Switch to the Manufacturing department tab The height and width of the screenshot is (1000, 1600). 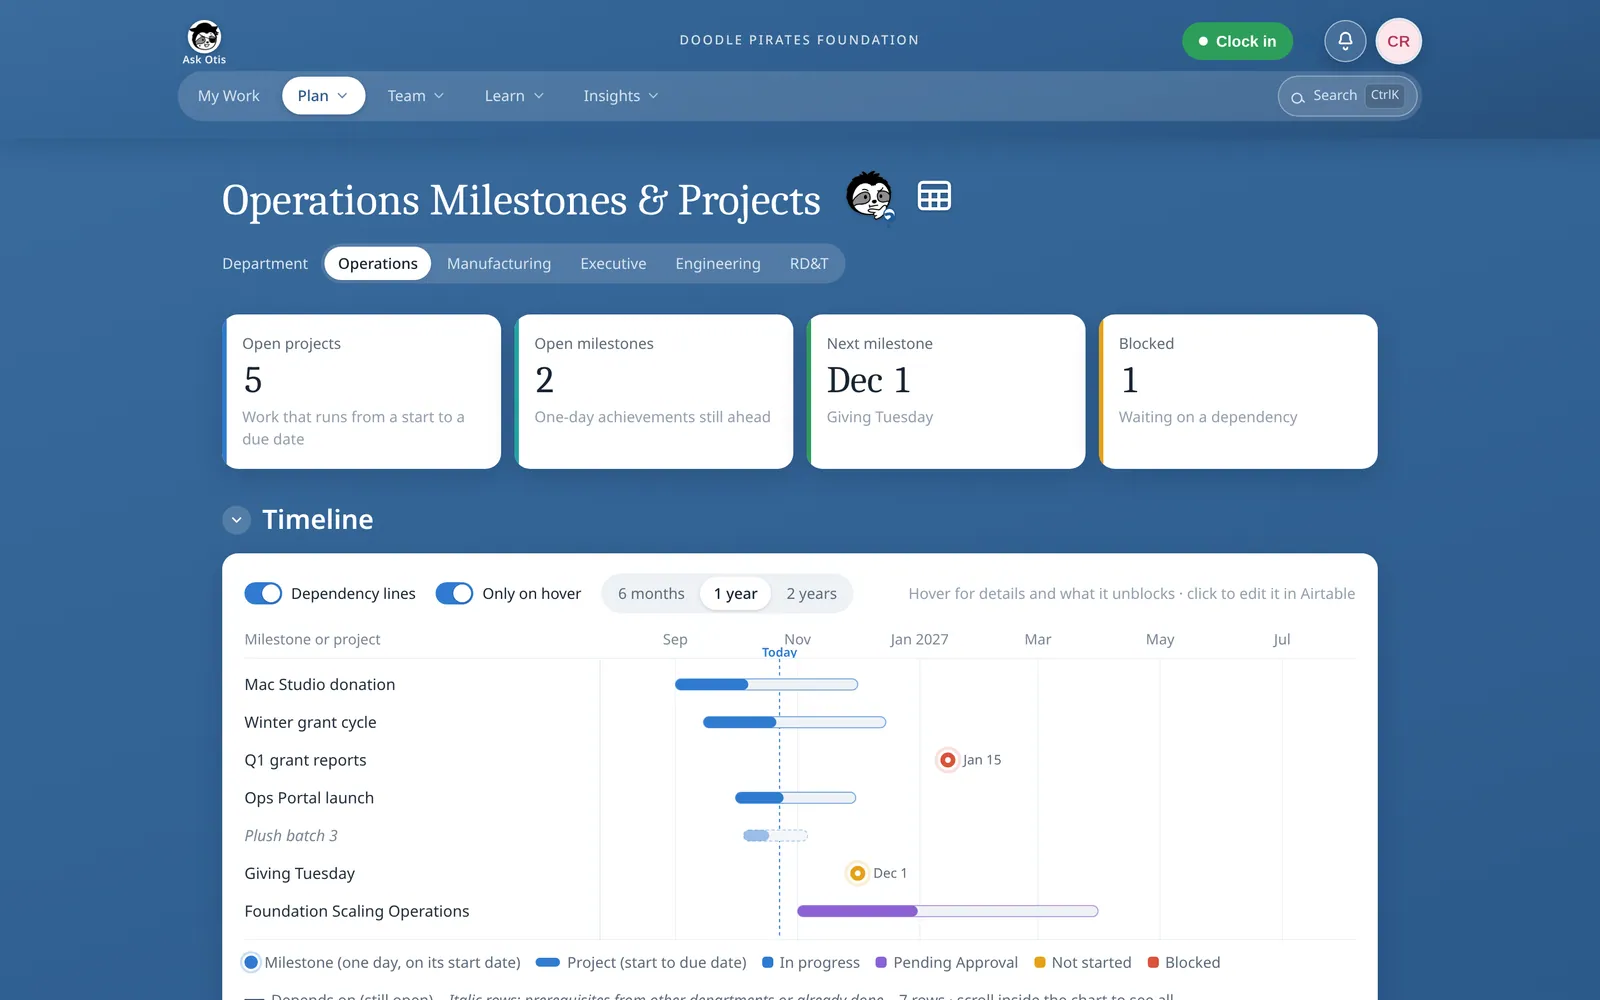pyautogui.click(x=499, y=264)
